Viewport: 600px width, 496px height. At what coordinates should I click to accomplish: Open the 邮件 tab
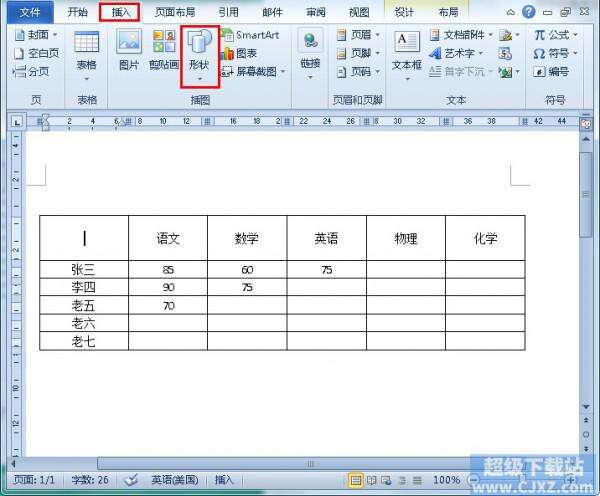point(272,12)
